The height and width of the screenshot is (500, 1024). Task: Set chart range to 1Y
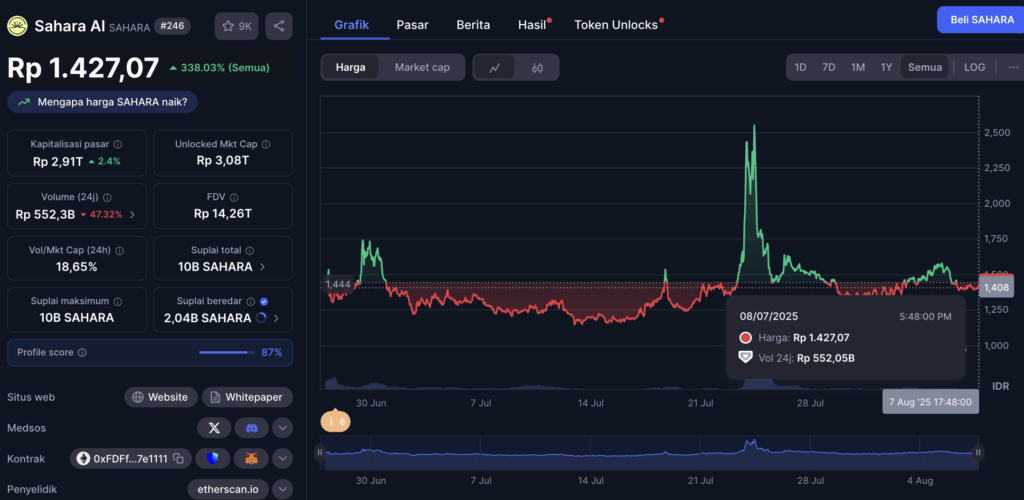[x=886, y=67]
